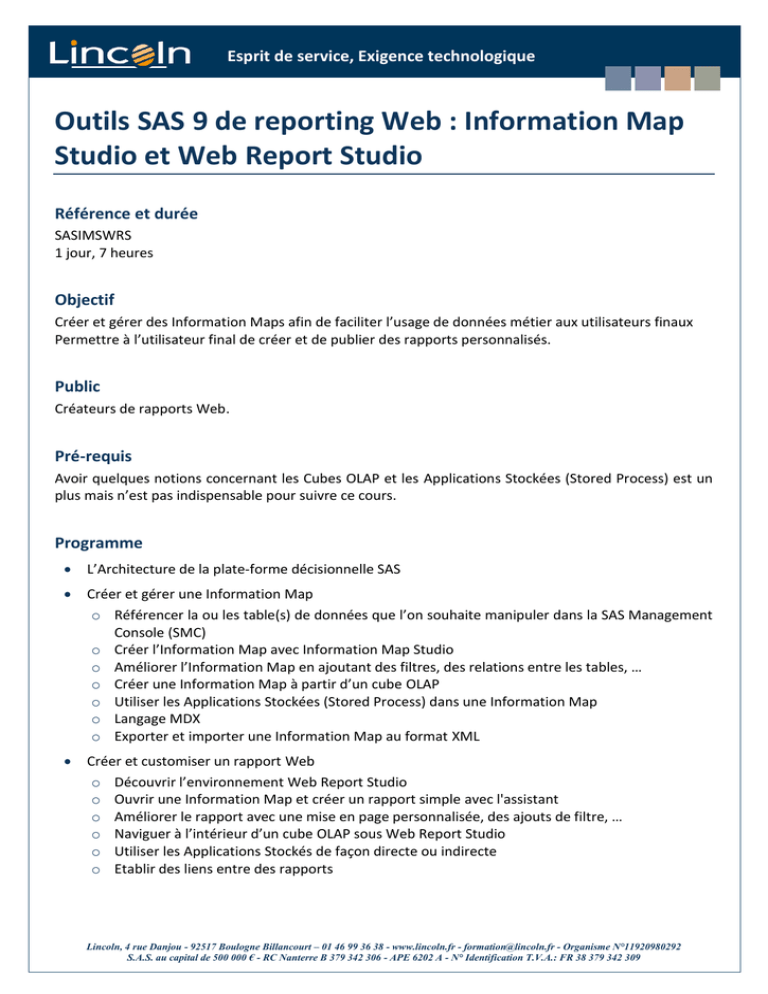Click the blue-grey square in the header
This screenshot has height=994, width=768.
point(618,79)
